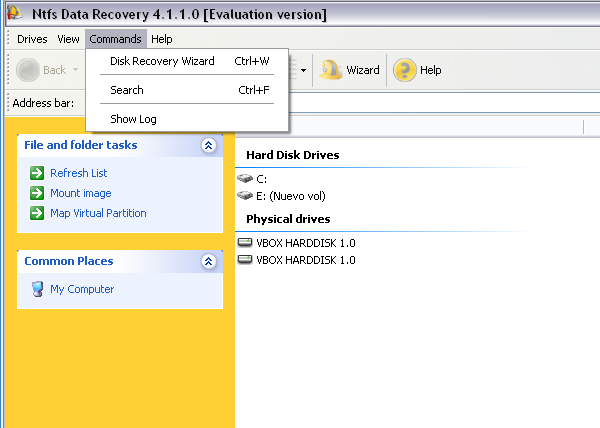Screen dimensions: 600x428
Task: Click the Wizard toolbar label
Action: [x=363, y=70]
